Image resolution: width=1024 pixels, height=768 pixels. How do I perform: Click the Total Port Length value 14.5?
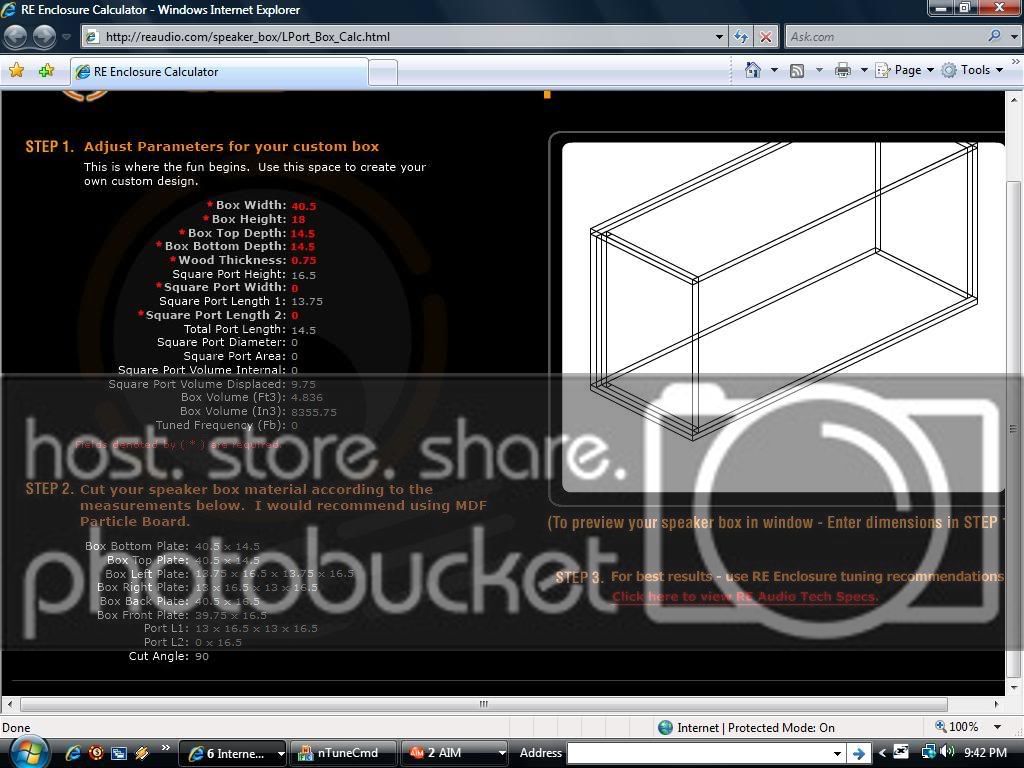(x=304, y=330)
